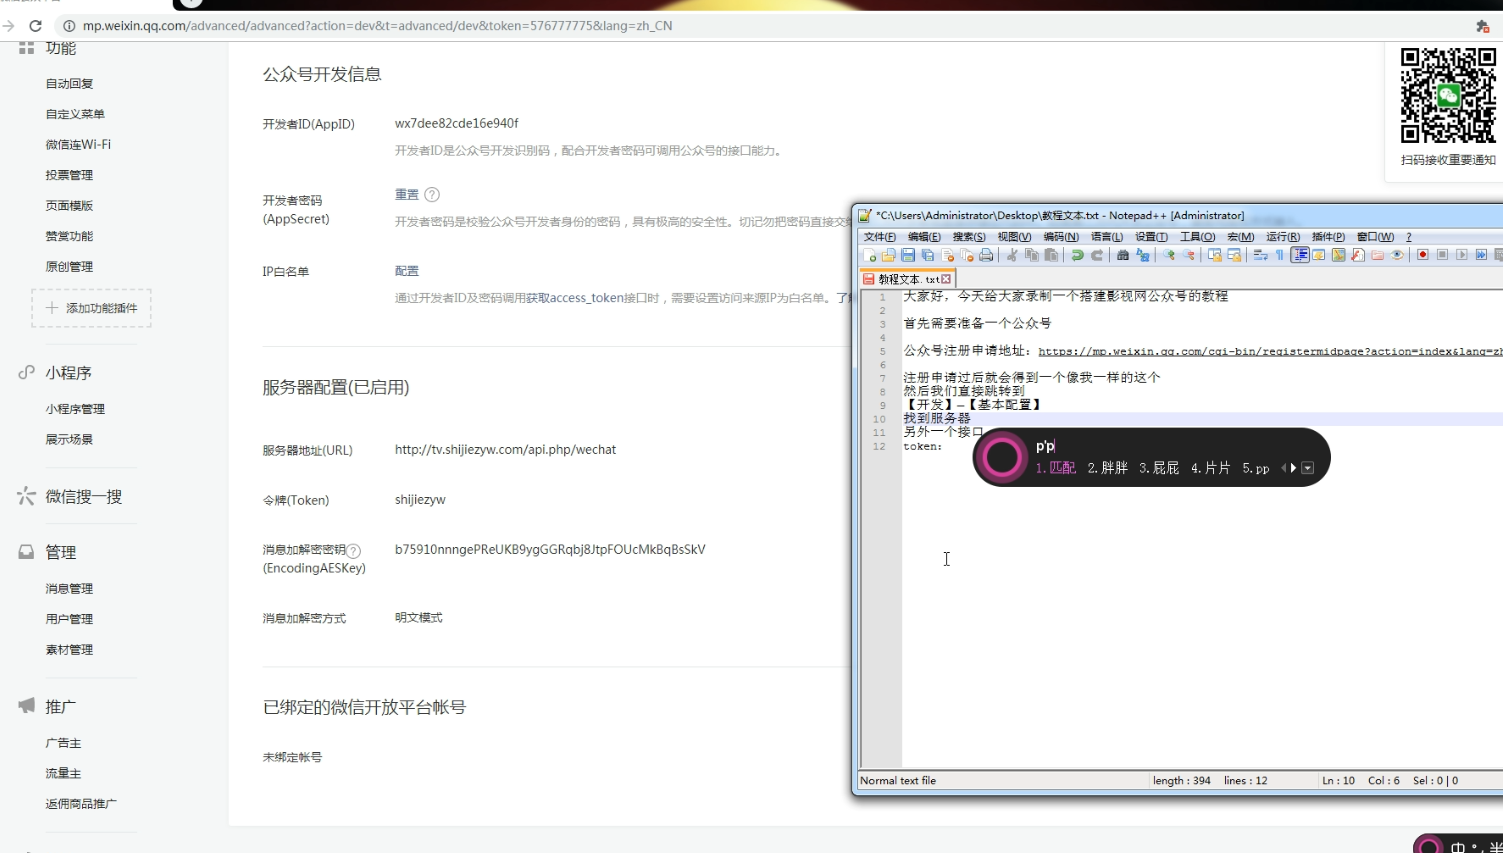The image size is (1503, 853).
Task: Undo with the green arrow icon
Action: pyautogui.click(x=1077, y=255)
